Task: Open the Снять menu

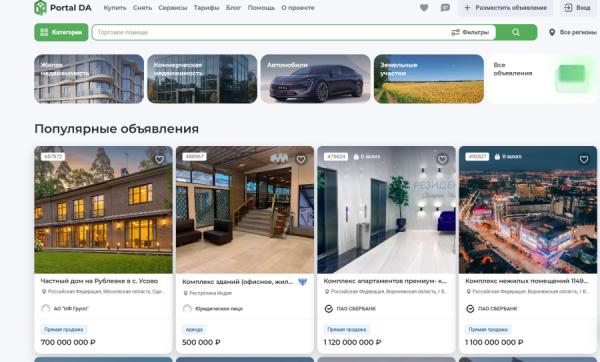Action: [142, 8]
